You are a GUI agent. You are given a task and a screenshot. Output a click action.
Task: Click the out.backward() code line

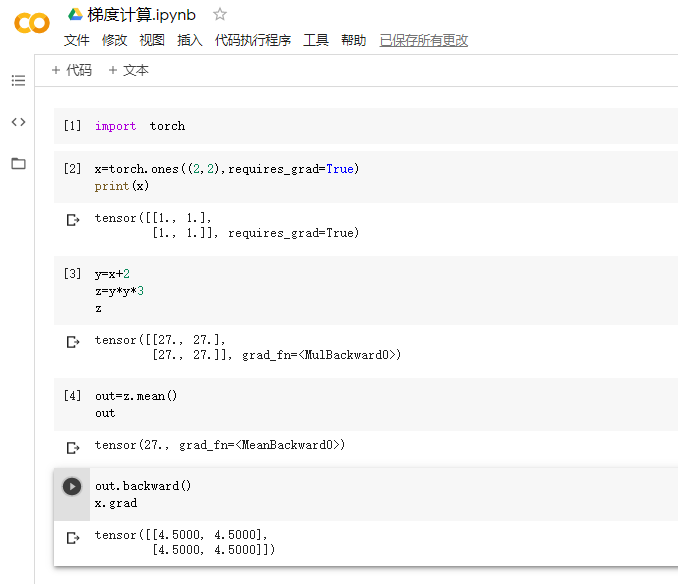tap(143, 486)
